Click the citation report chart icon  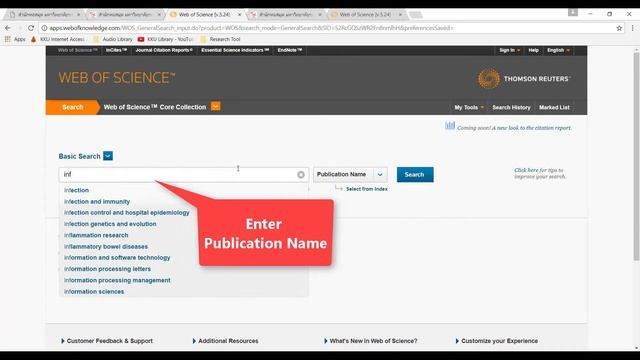coord(450,125)
